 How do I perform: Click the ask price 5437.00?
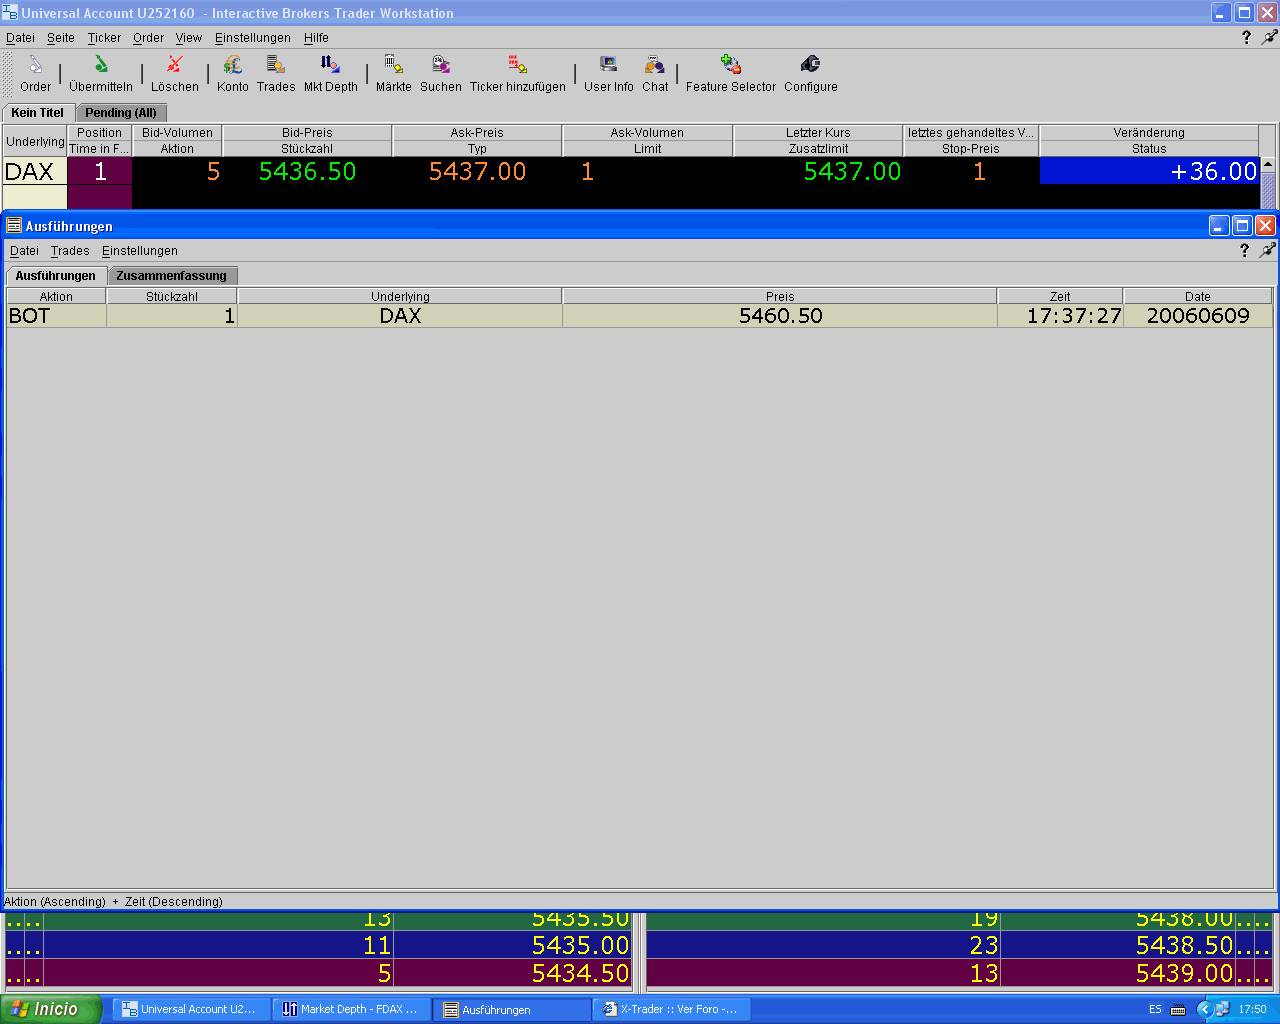coord(477,171)
